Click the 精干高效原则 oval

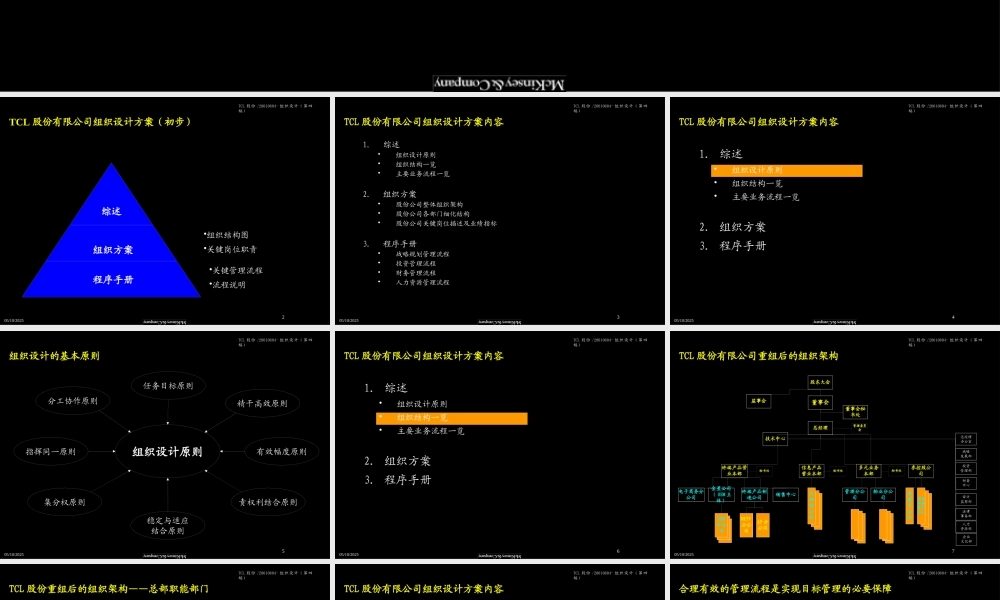(262, 404)
